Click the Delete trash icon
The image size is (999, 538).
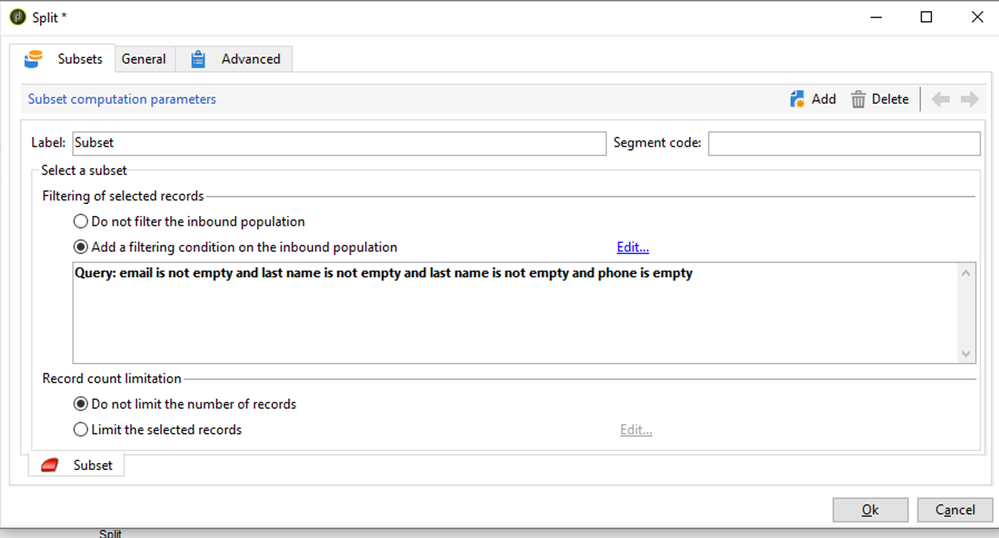tap(858, 99)
